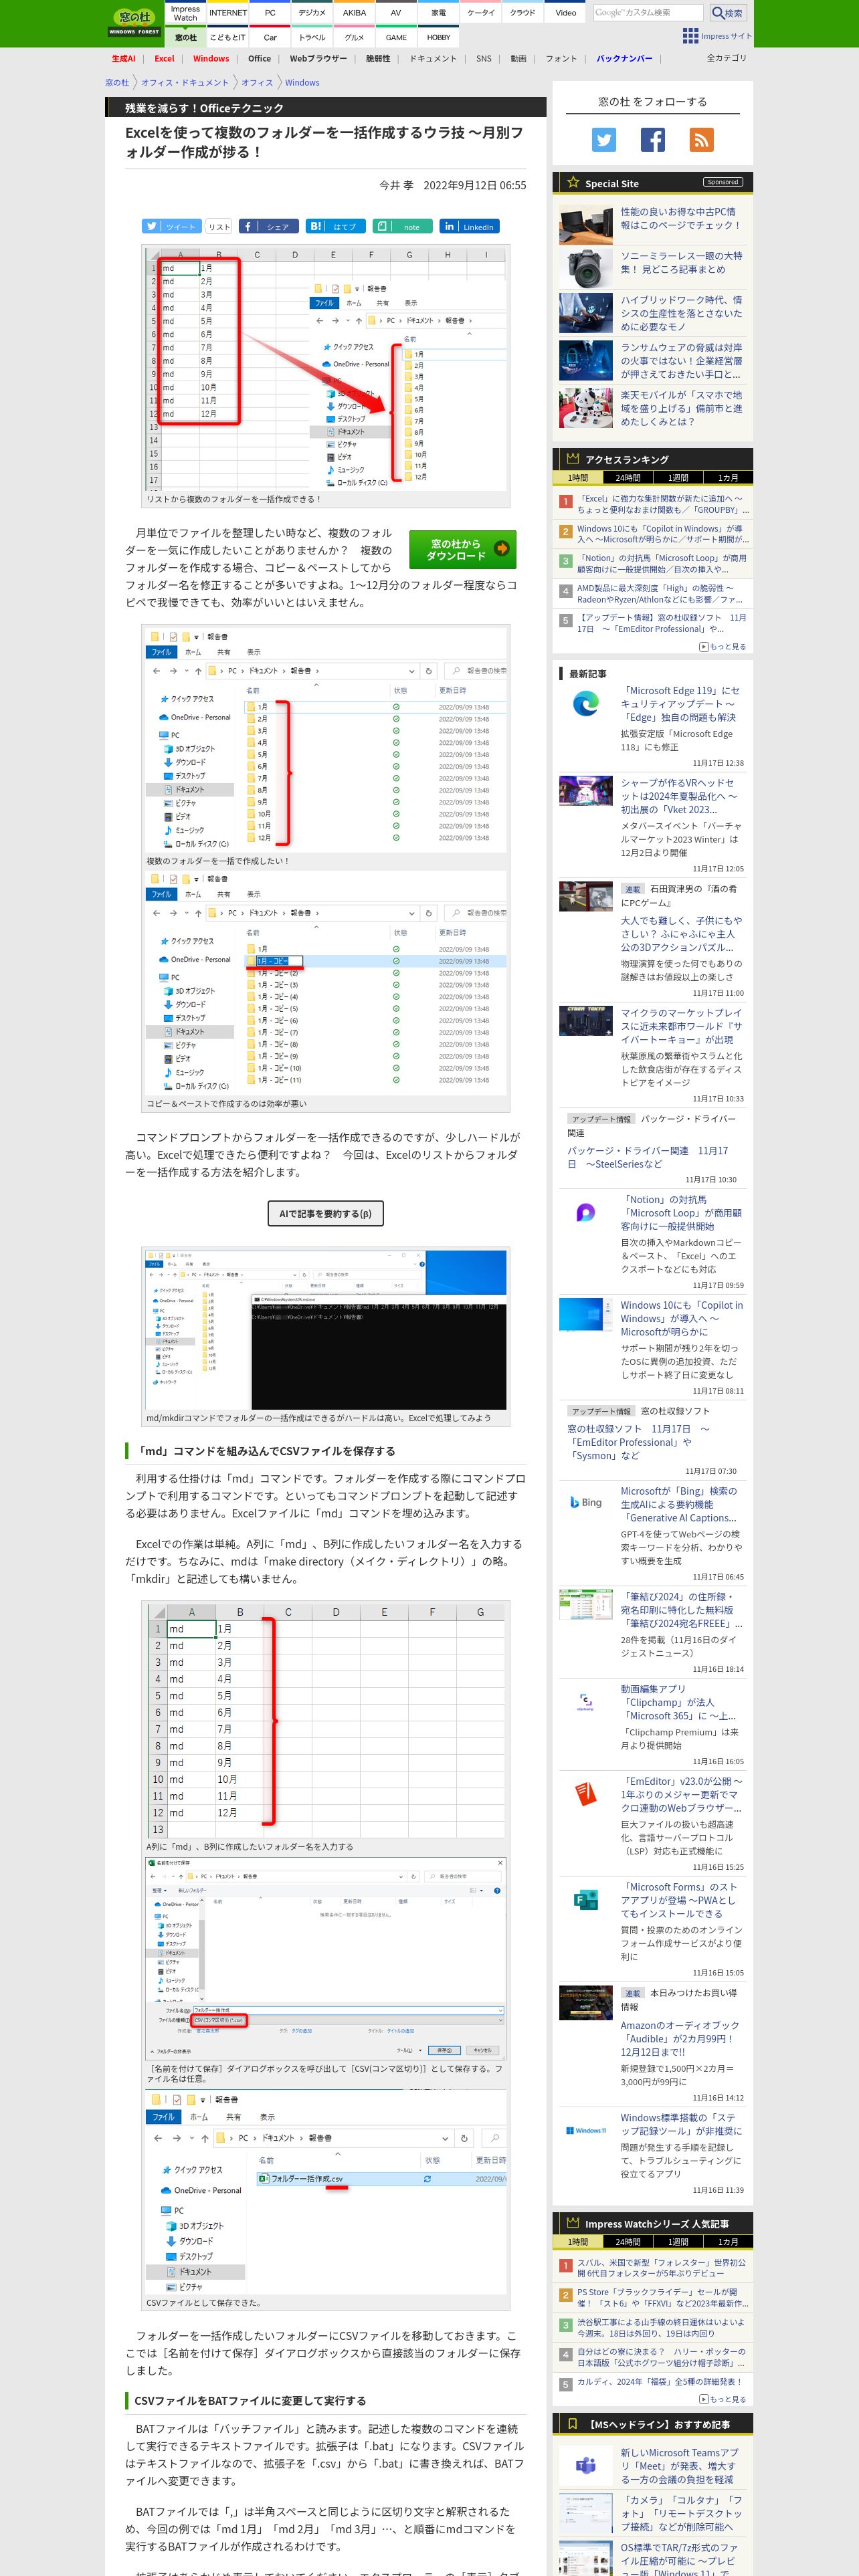Open the mkdir command prompt screenshot
Screen dimensions: 859x2576
(326, 1330)
